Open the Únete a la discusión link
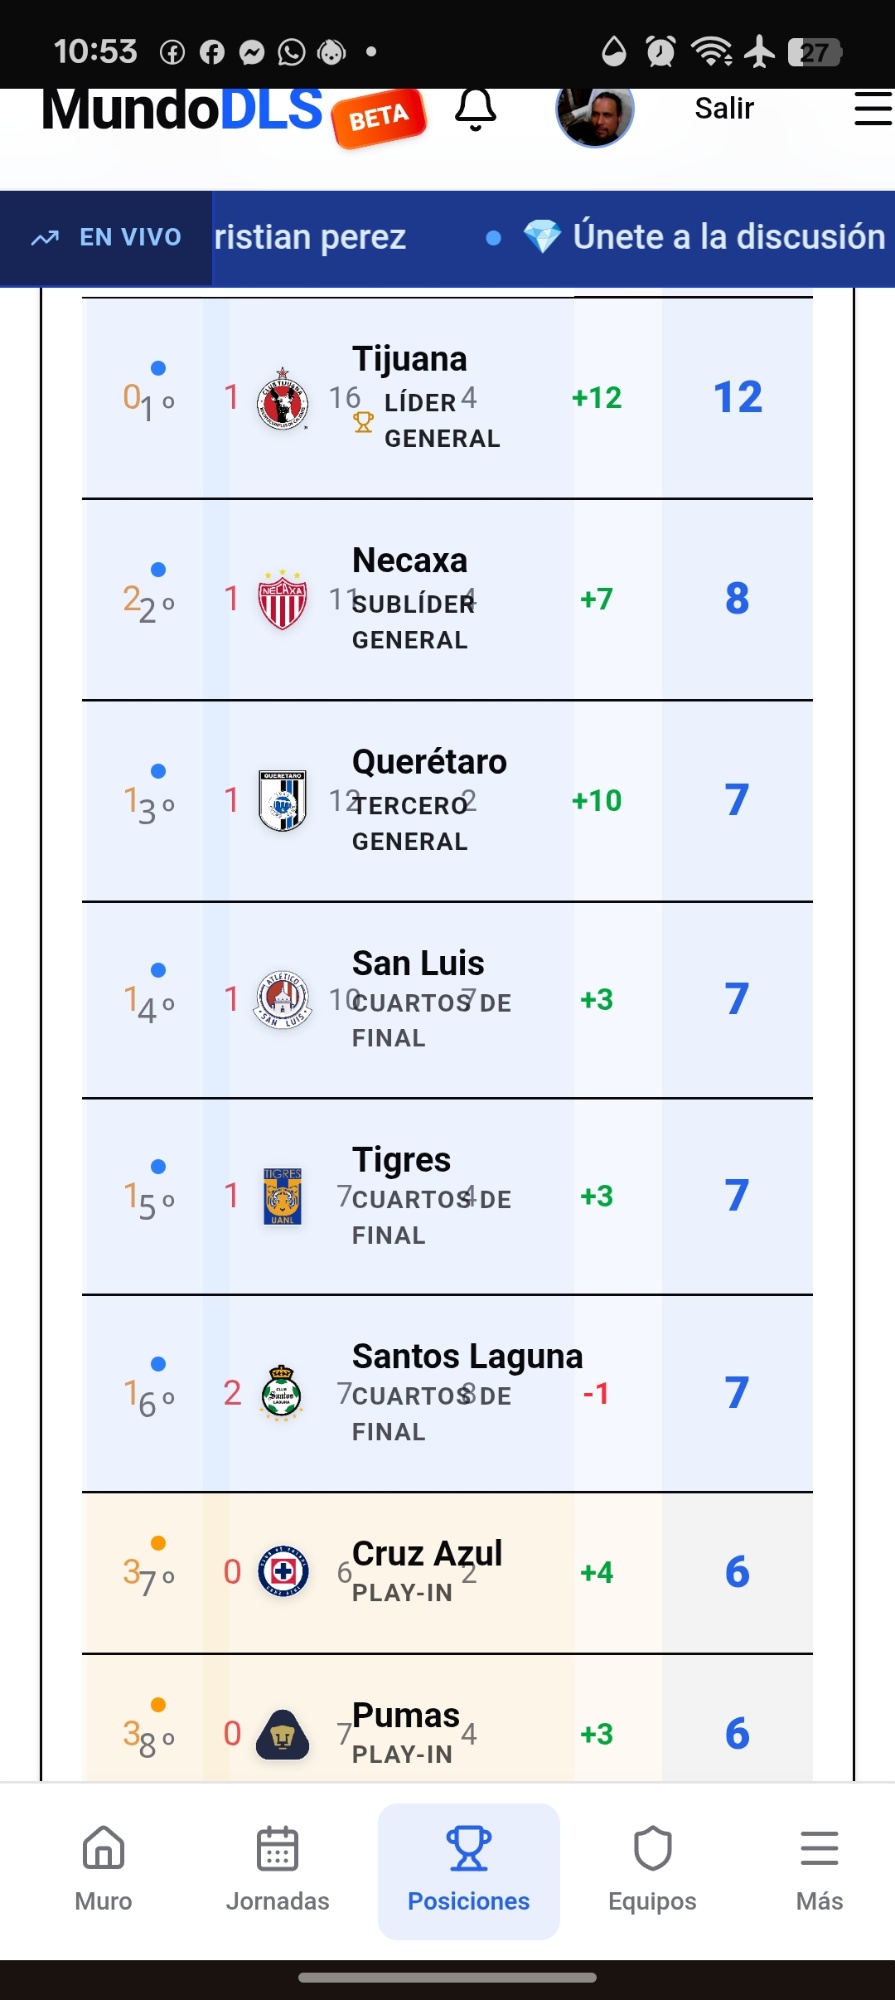The width and height of the screenshot is (895, 2000). [x=704, y=237]
